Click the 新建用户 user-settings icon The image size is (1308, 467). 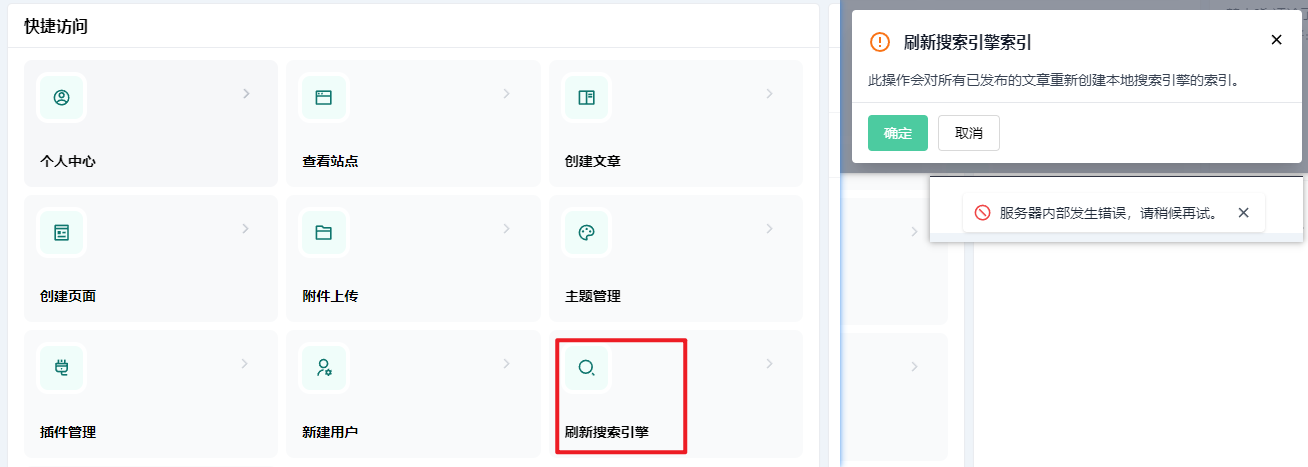[x=323, y=367]
